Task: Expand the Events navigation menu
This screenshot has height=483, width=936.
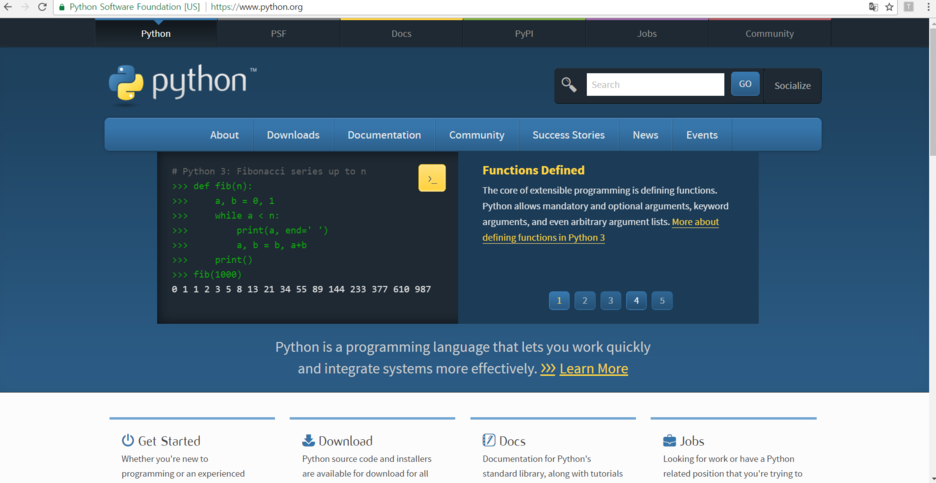Action: [x=702, y=135]
